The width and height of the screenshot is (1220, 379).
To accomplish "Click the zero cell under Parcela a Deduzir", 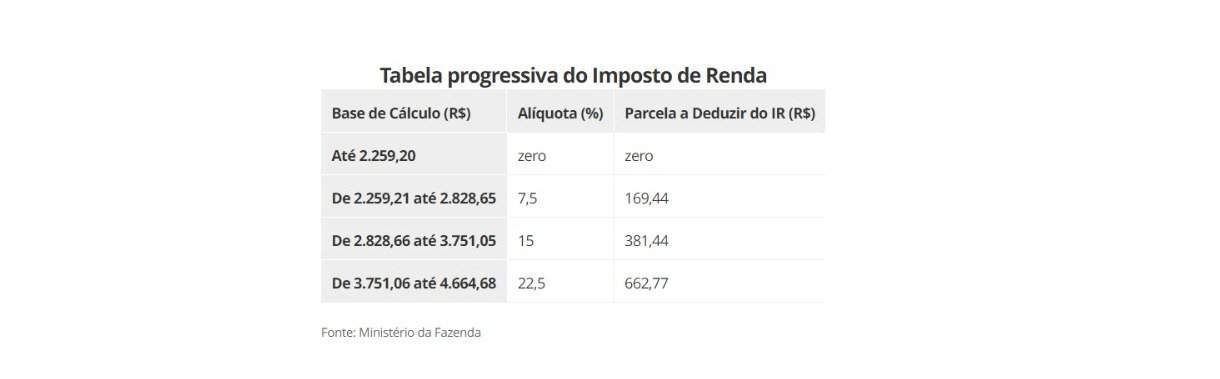I will [639, 156].
